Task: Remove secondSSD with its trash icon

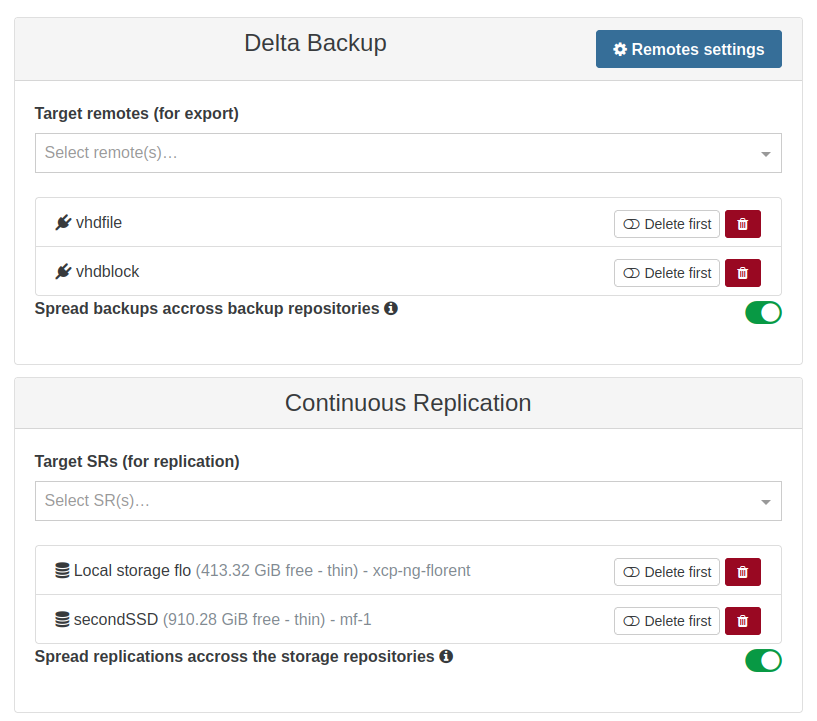Action: coord(742,621)
